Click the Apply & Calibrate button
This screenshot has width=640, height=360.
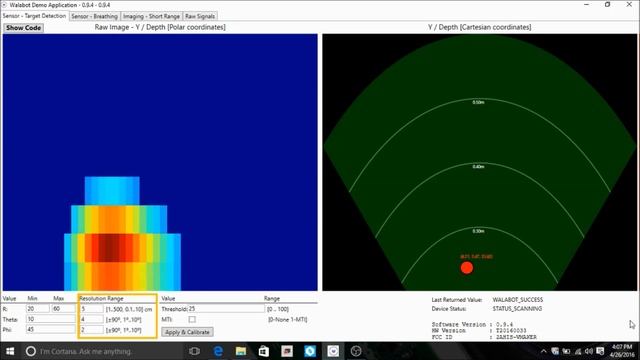(187, 332)
